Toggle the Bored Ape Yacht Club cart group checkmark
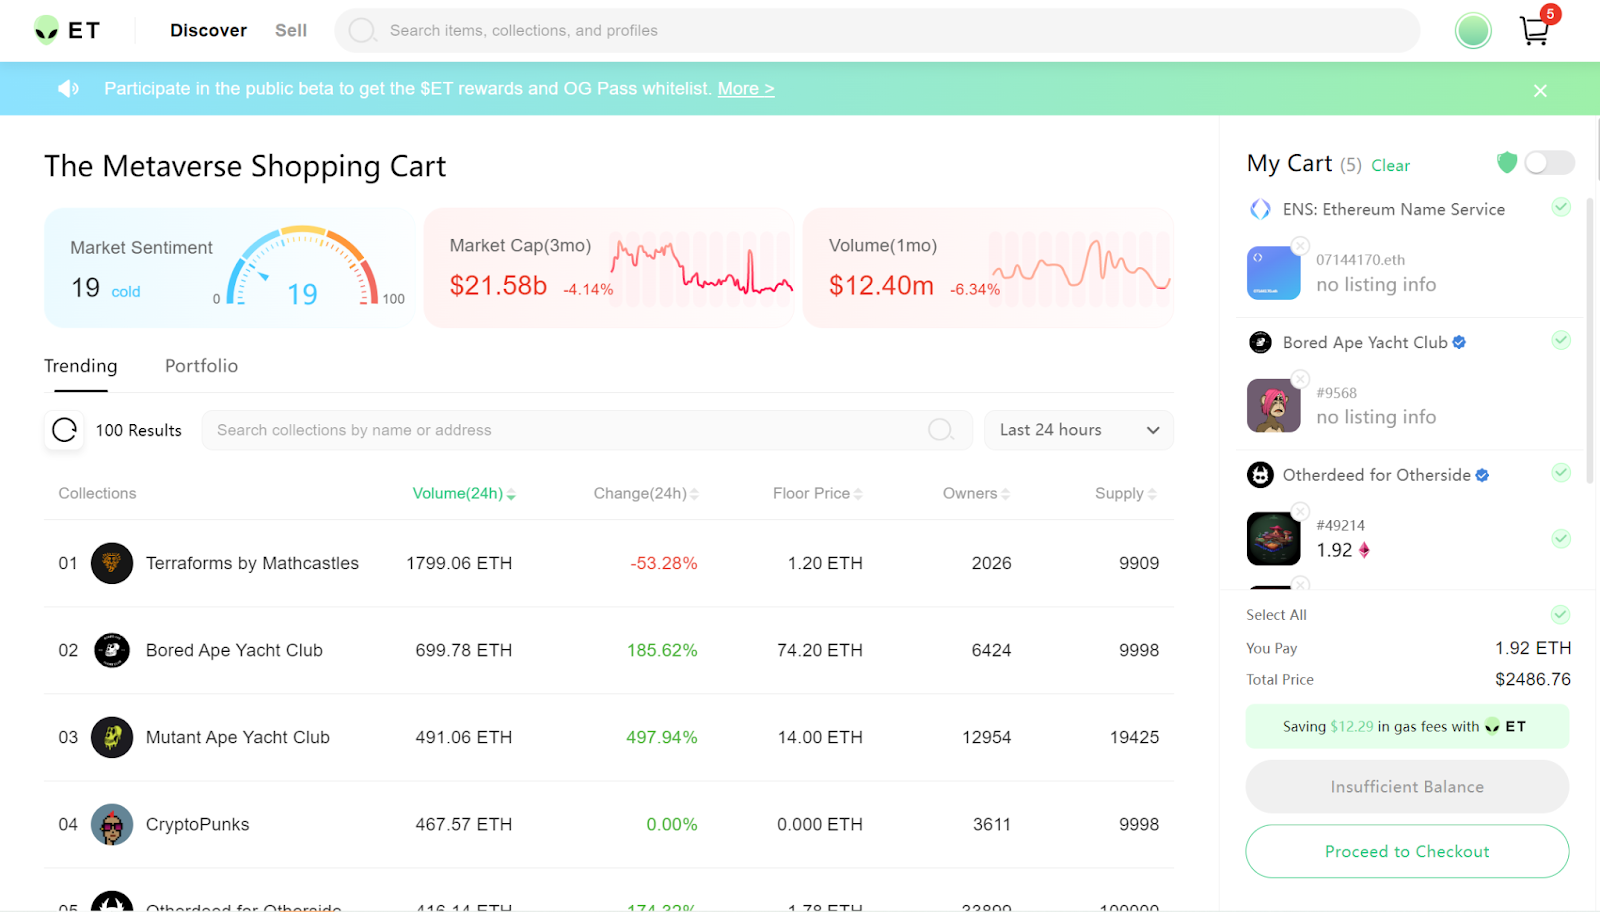This screenshot has height=912, width=1600. (1561, 340)
